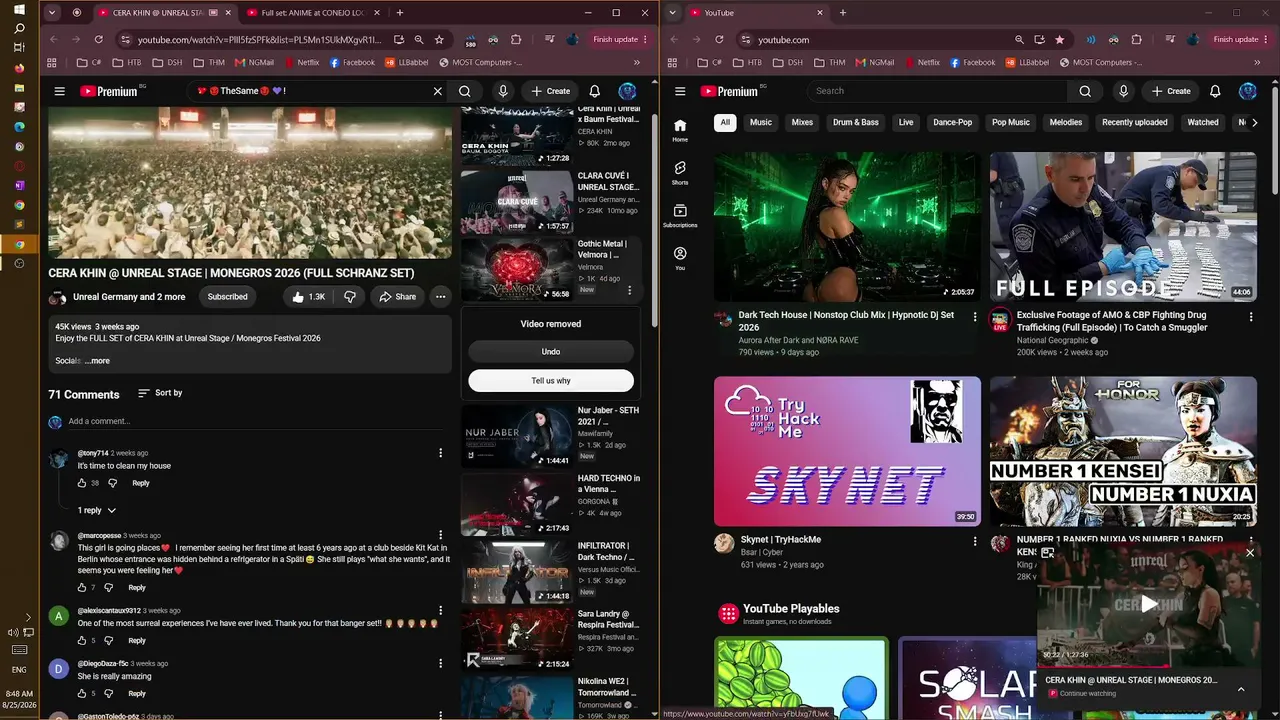This screenshot has width=1280, height=720.
Task: Click the search magnifier button in the left YouTube window
Action: pos(465,91)
